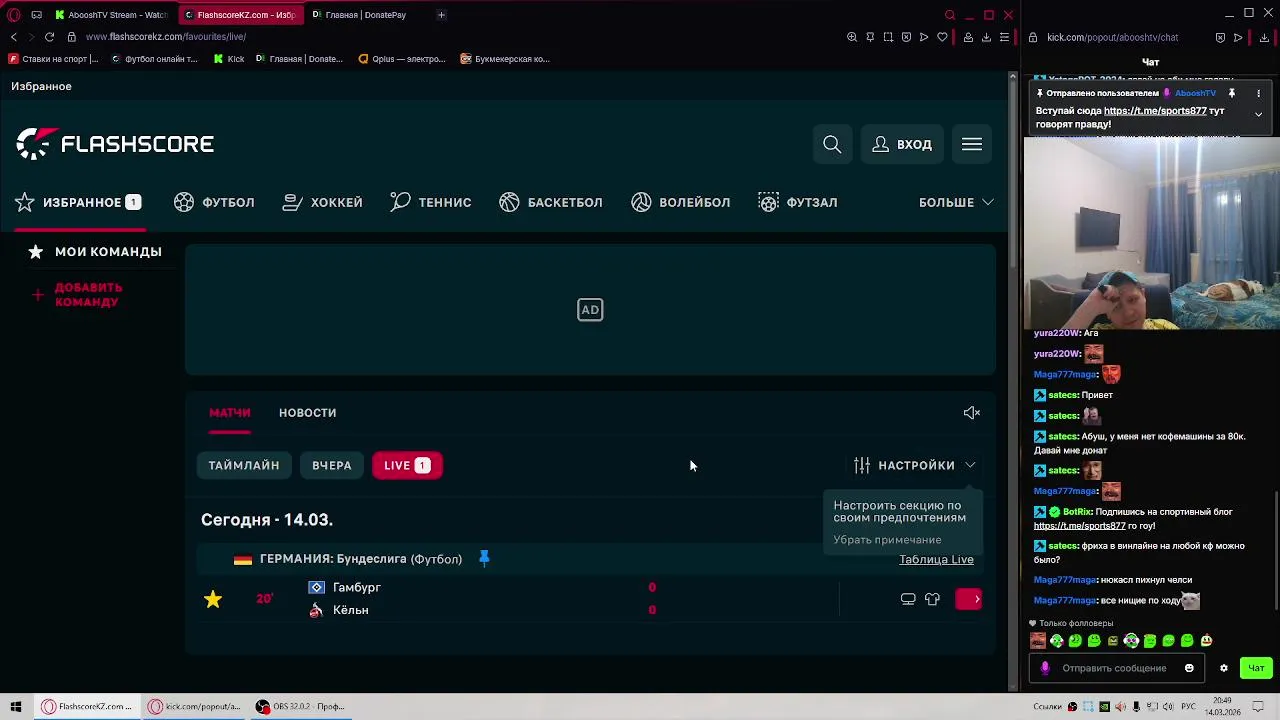Screen dimensions: 1280x720
Task: Open Flashscore hamburger menu
Action: click(972, 144)
